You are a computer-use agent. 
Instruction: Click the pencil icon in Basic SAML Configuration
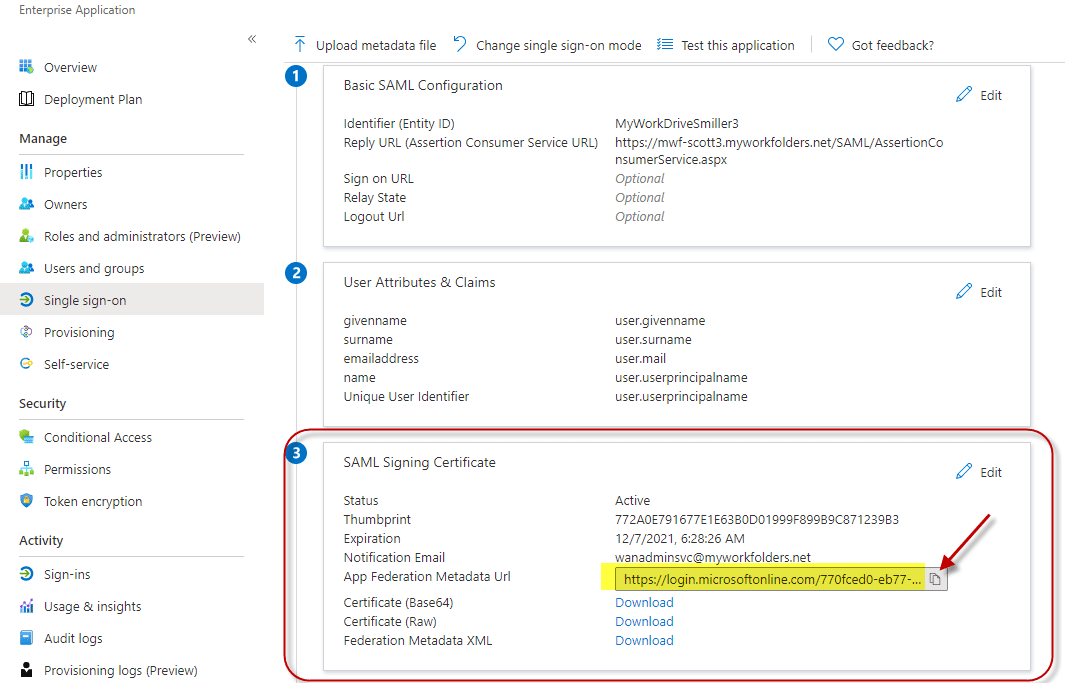(964, 95)
